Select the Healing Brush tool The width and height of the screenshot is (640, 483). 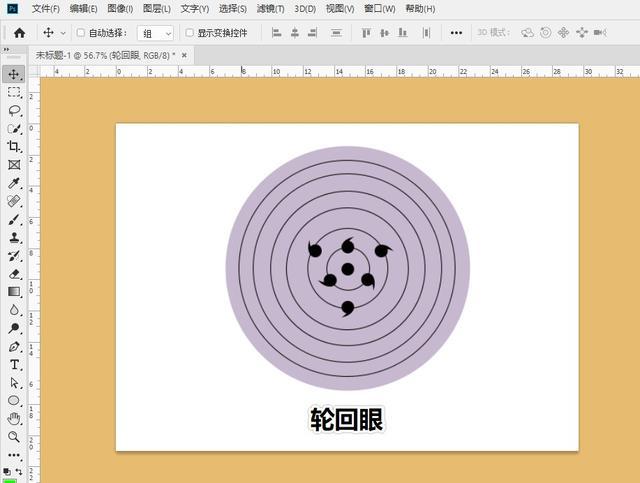(14, 201)
